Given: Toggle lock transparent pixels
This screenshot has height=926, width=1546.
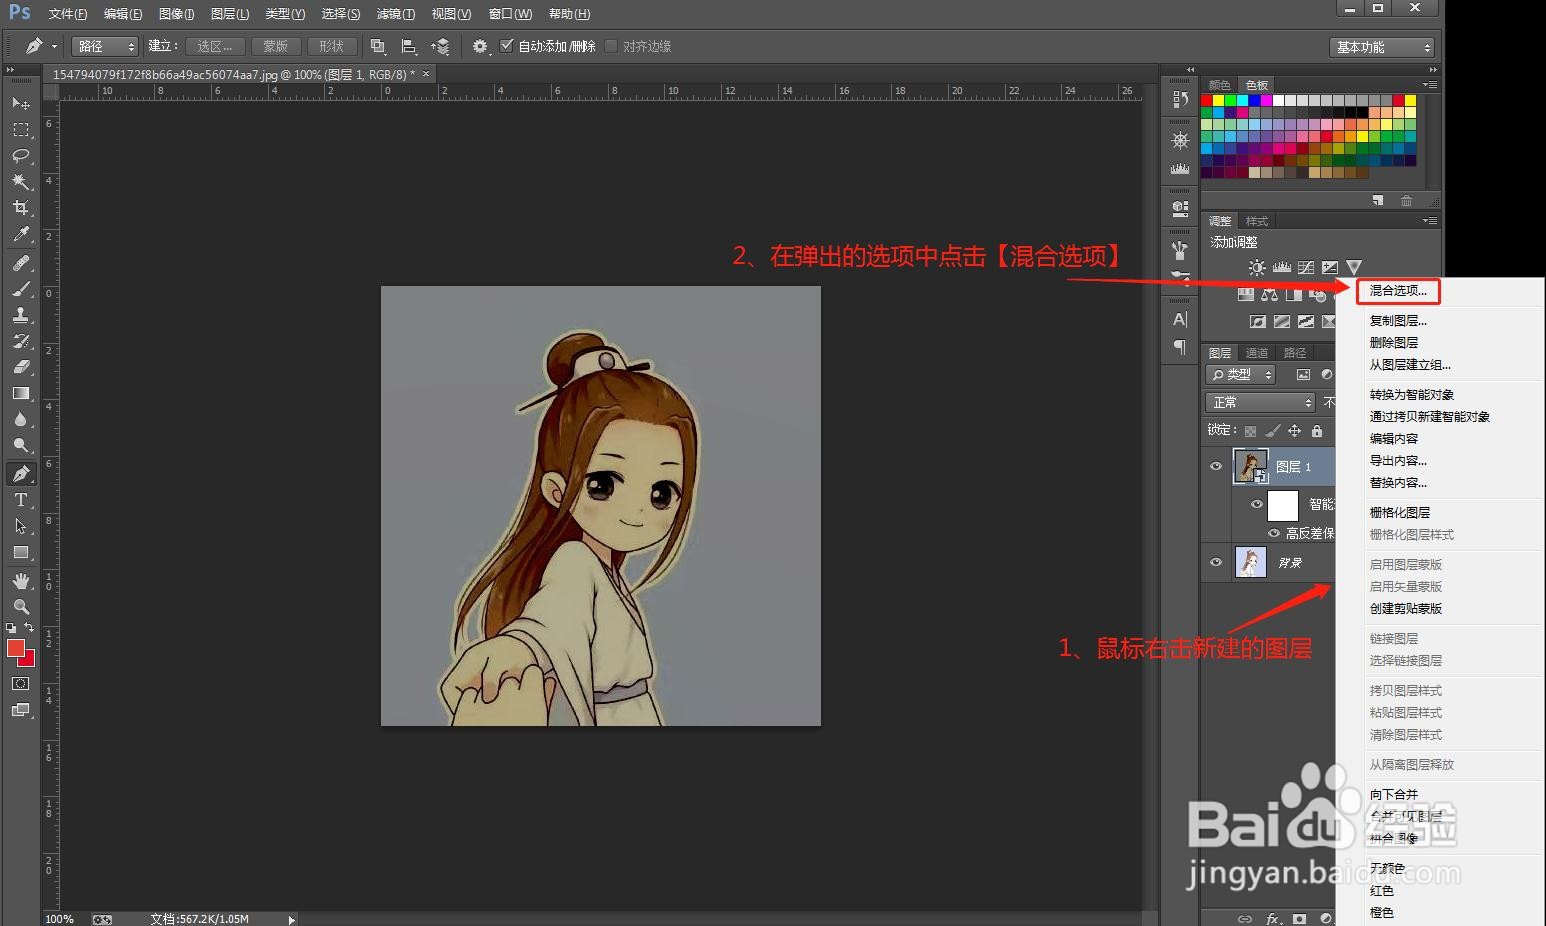Looking at the screenshot, I should pyautogui.click(x=1250, y=431).
